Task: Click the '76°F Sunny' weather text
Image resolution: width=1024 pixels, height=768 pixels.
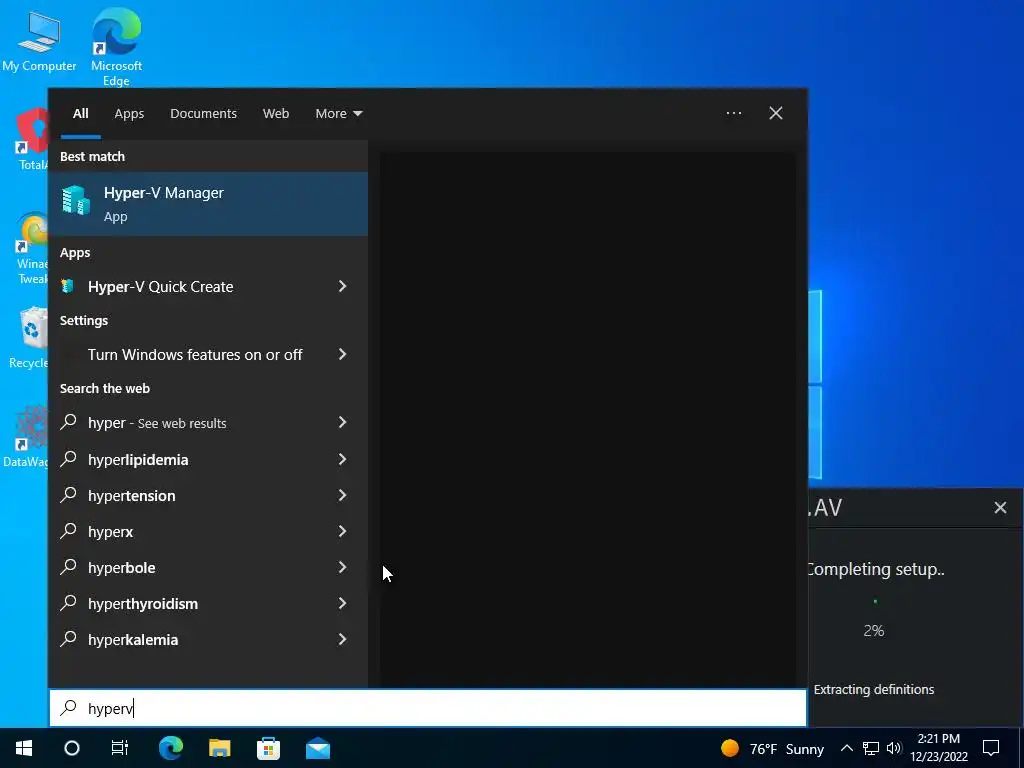Action: (x=787, y=748)
